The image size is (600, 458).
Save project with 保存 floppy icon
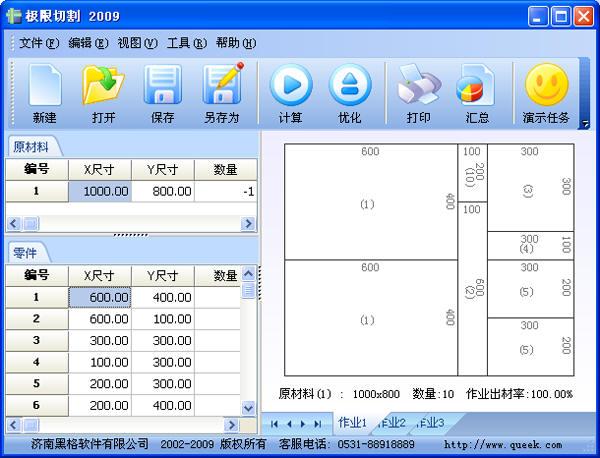click(162, 85)
